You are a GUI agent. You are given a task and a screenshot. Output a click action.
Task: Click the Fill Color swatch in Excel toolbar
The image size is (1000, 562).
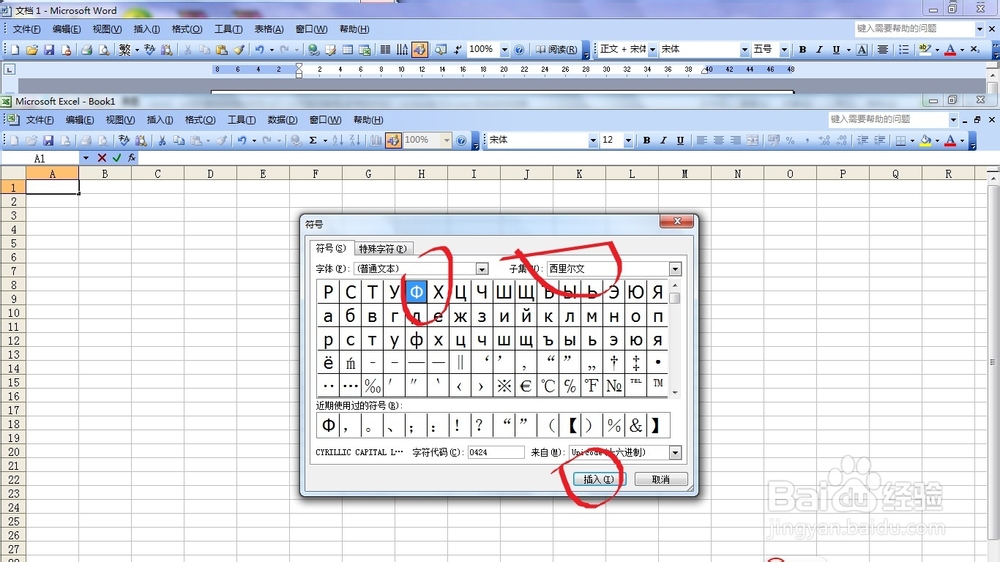tap(925, 140)
